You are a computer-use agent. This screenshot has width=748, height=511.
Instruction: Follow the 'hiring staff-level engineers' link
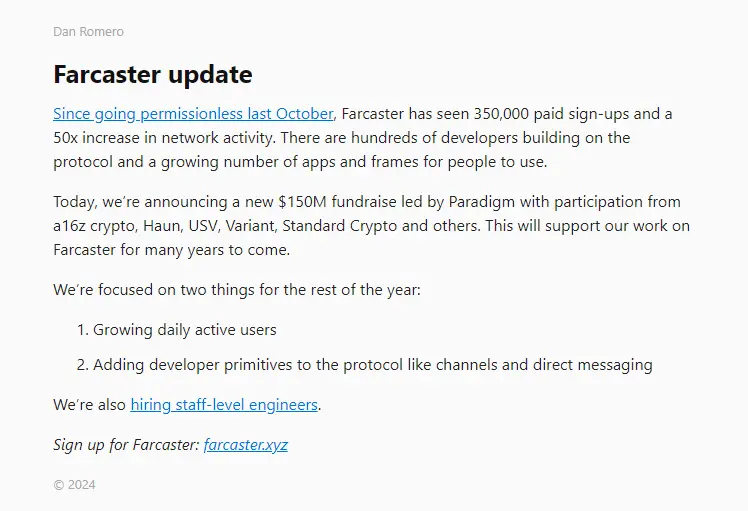pos(224,405)
